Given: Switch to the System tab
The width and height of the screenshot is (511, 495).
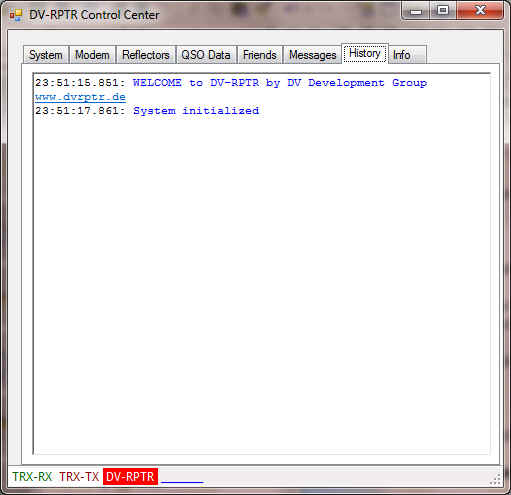Looking at the screenshot, I should 46,55.
